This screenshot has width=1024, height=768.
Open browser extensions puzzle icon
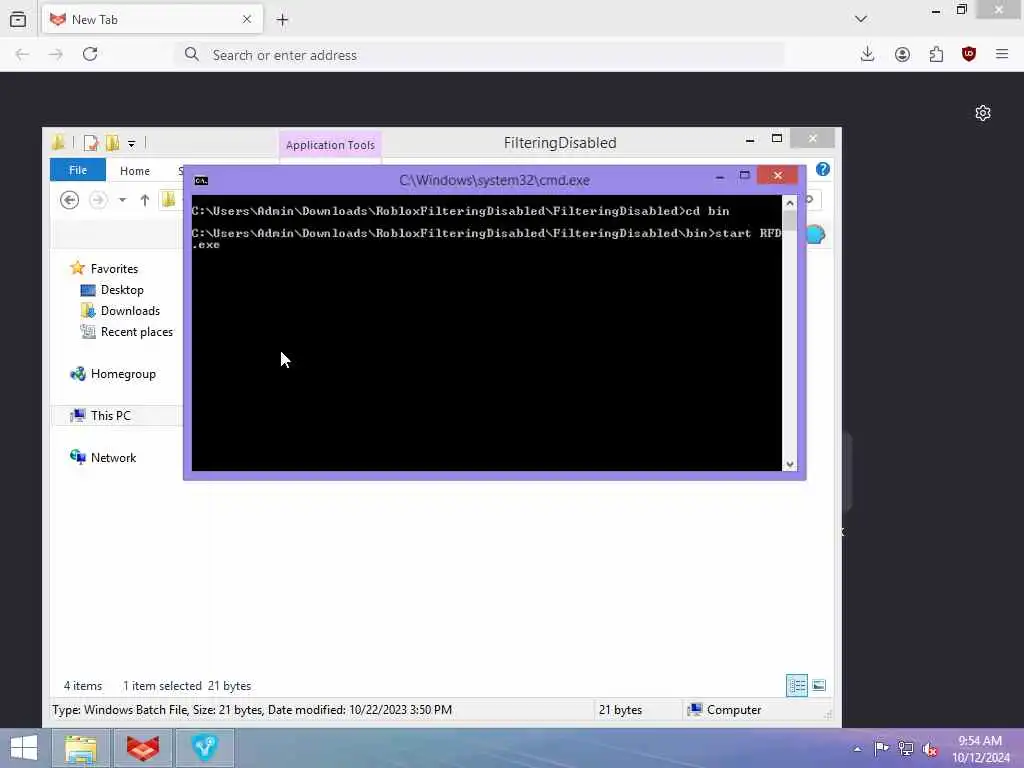tap(936, 54)
